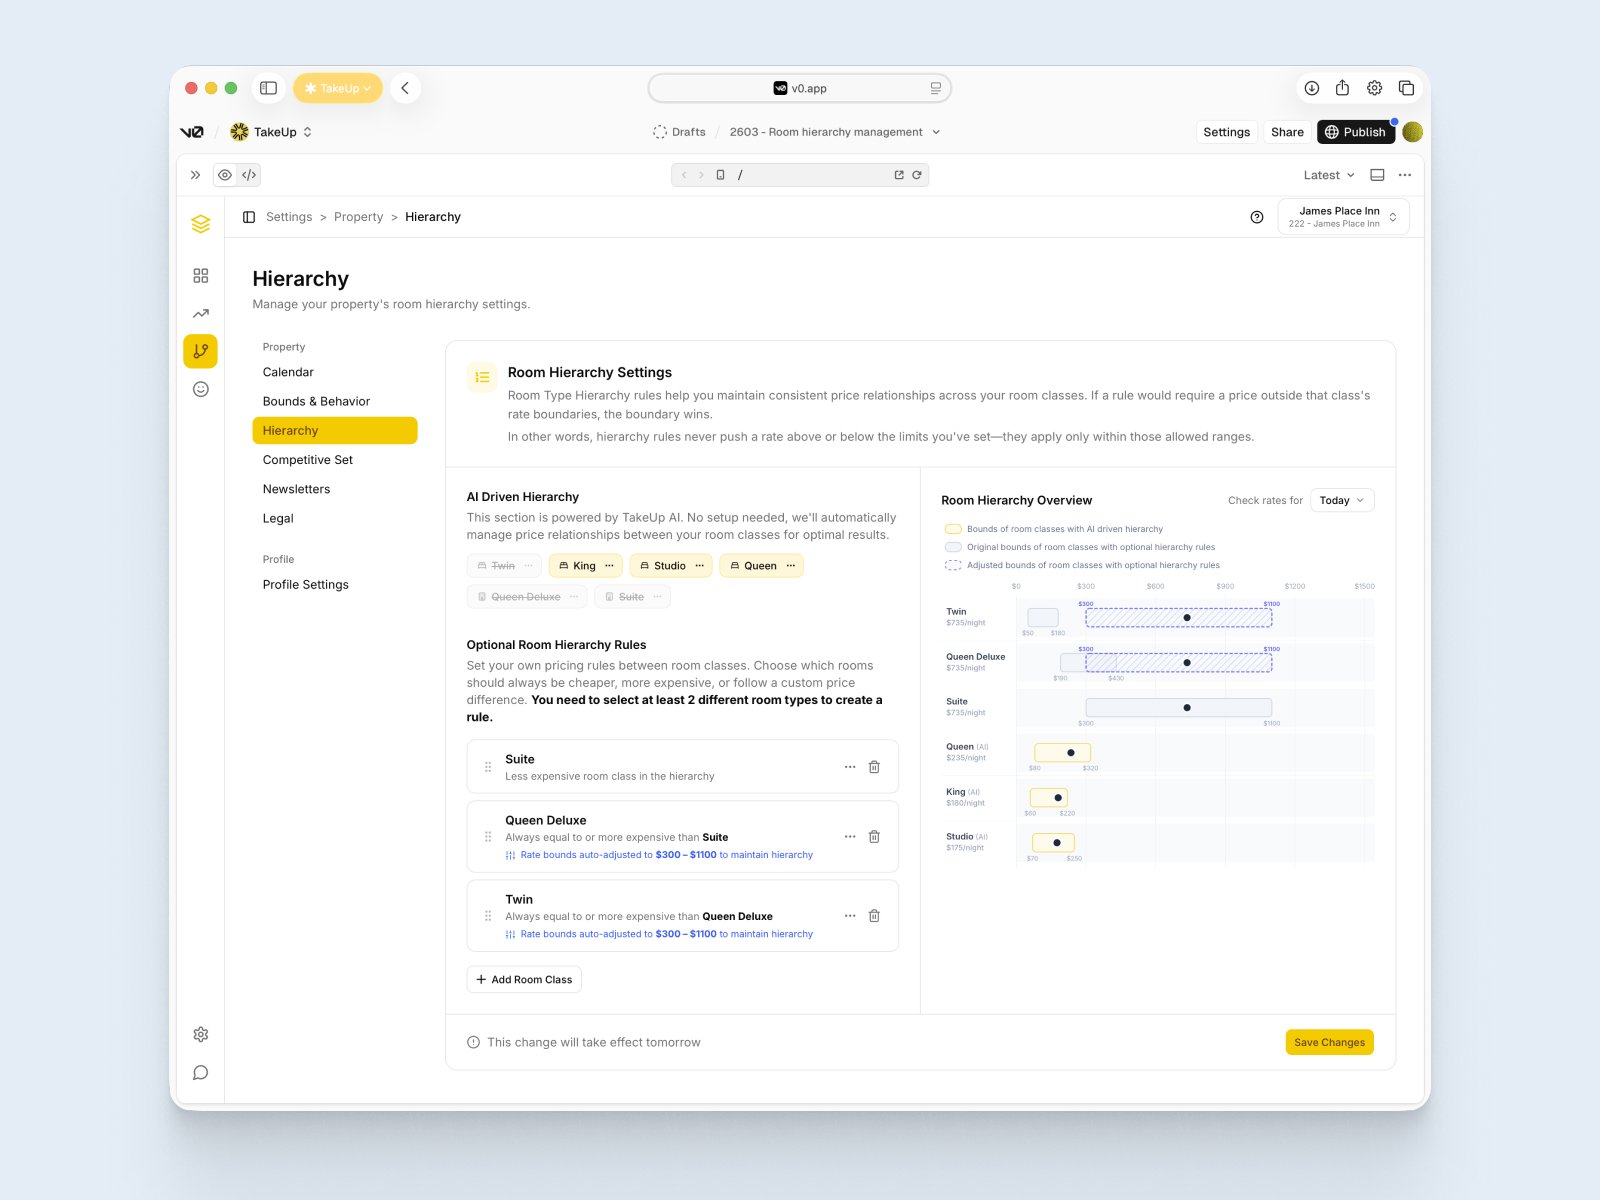
Task: Click the v0.app browser address bar
Action: pyautogui.click(x=800, y=88)
